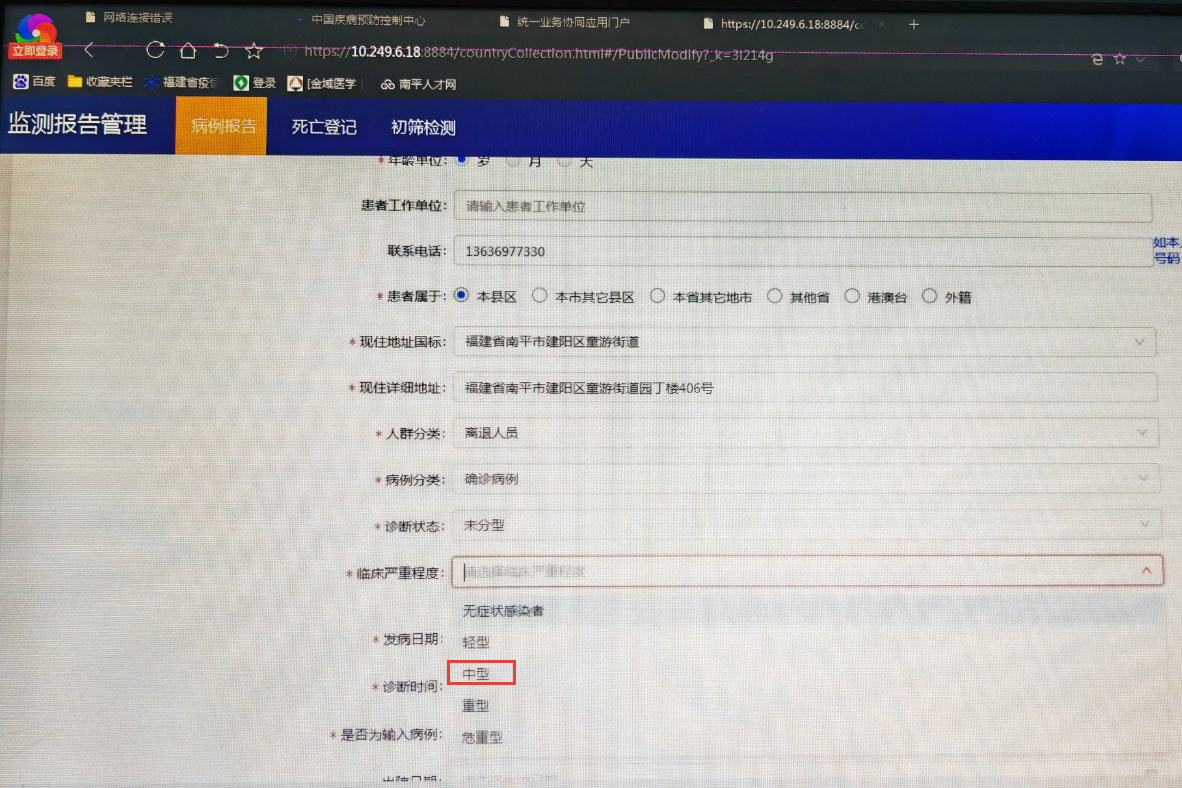Expand the 人群分类 dropdown

[1142, 433]
